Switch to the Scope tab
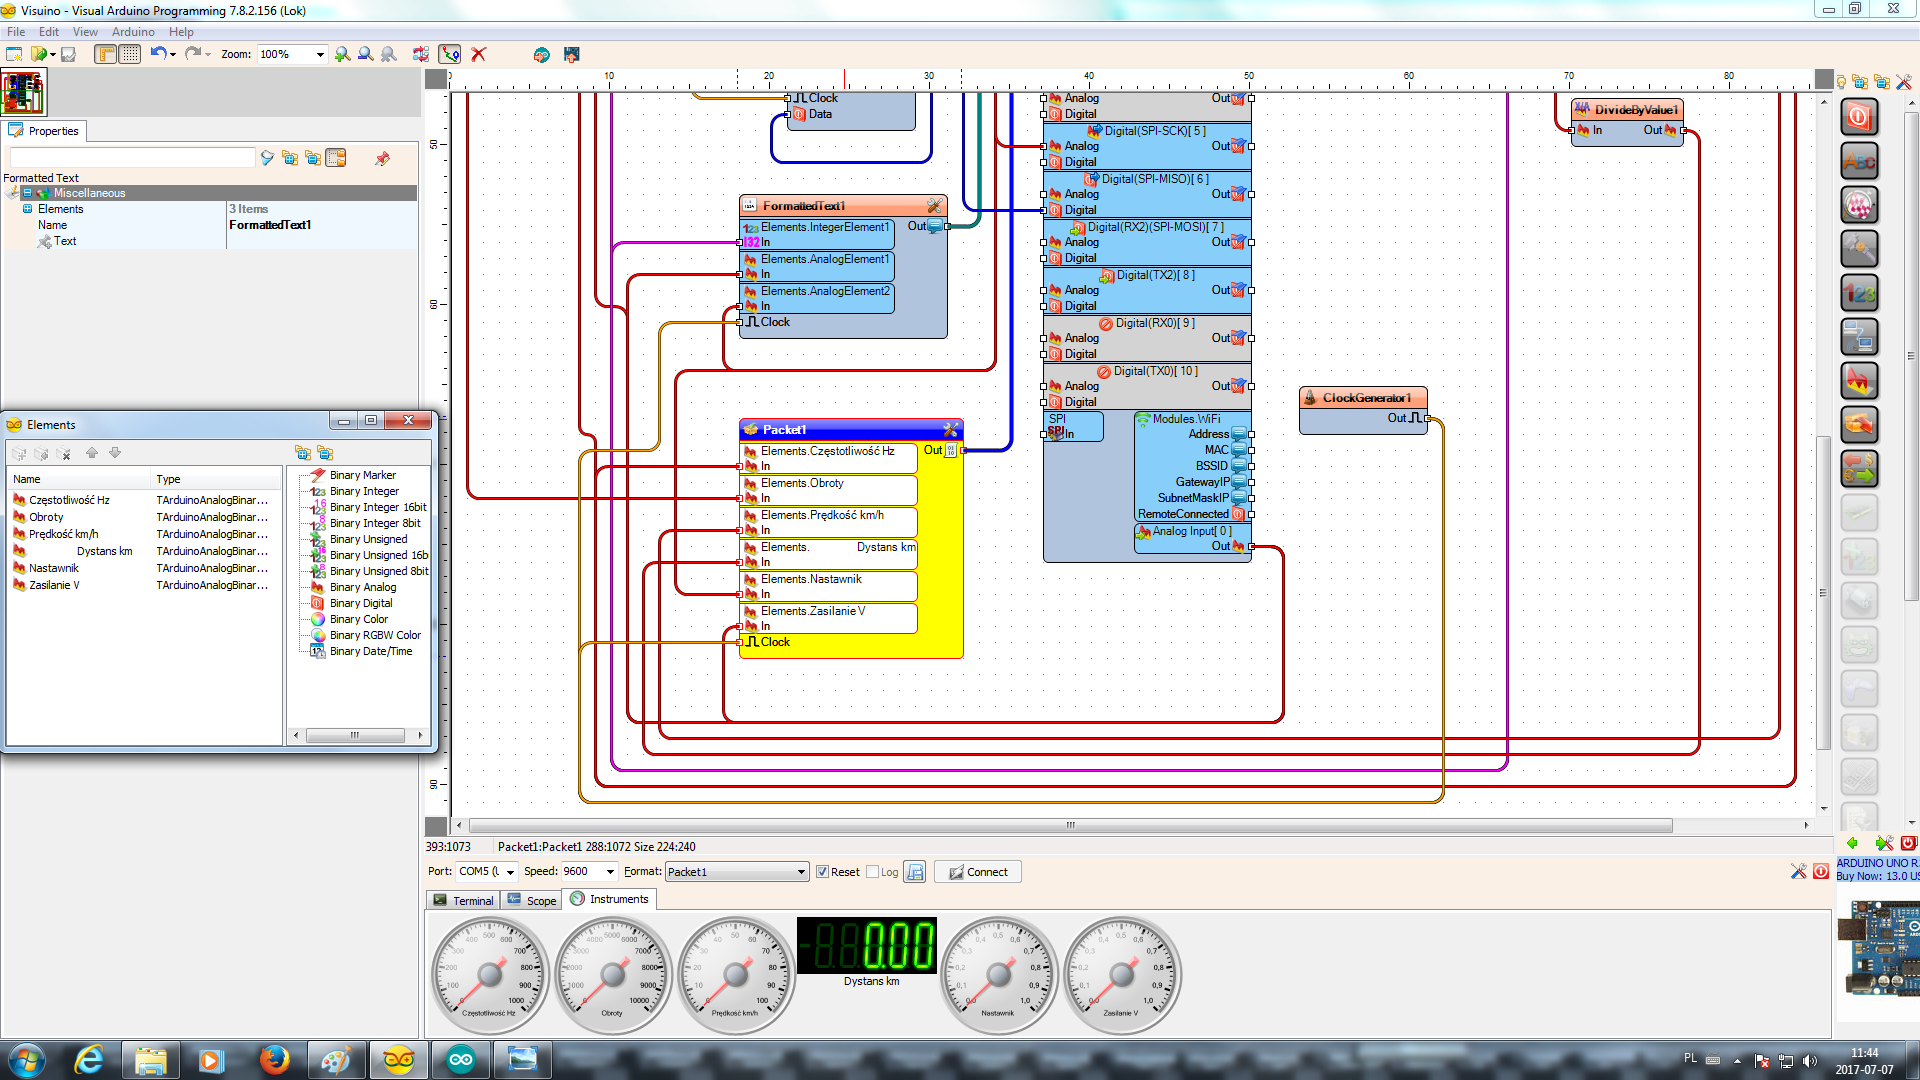 [532, 900]
